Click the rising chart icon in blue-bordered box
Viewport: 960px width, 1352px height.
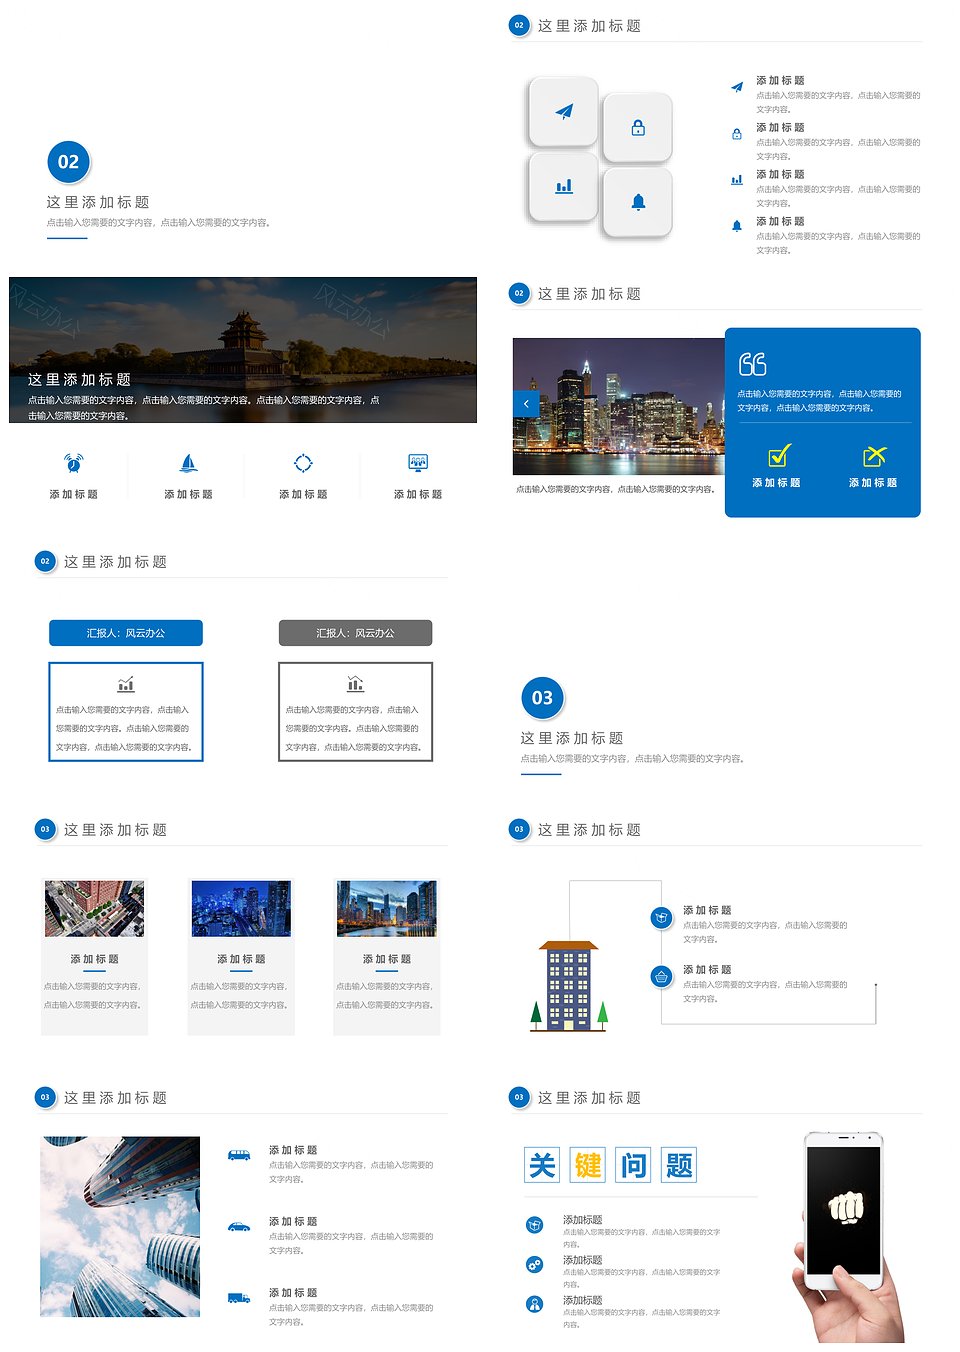[126, 685]
